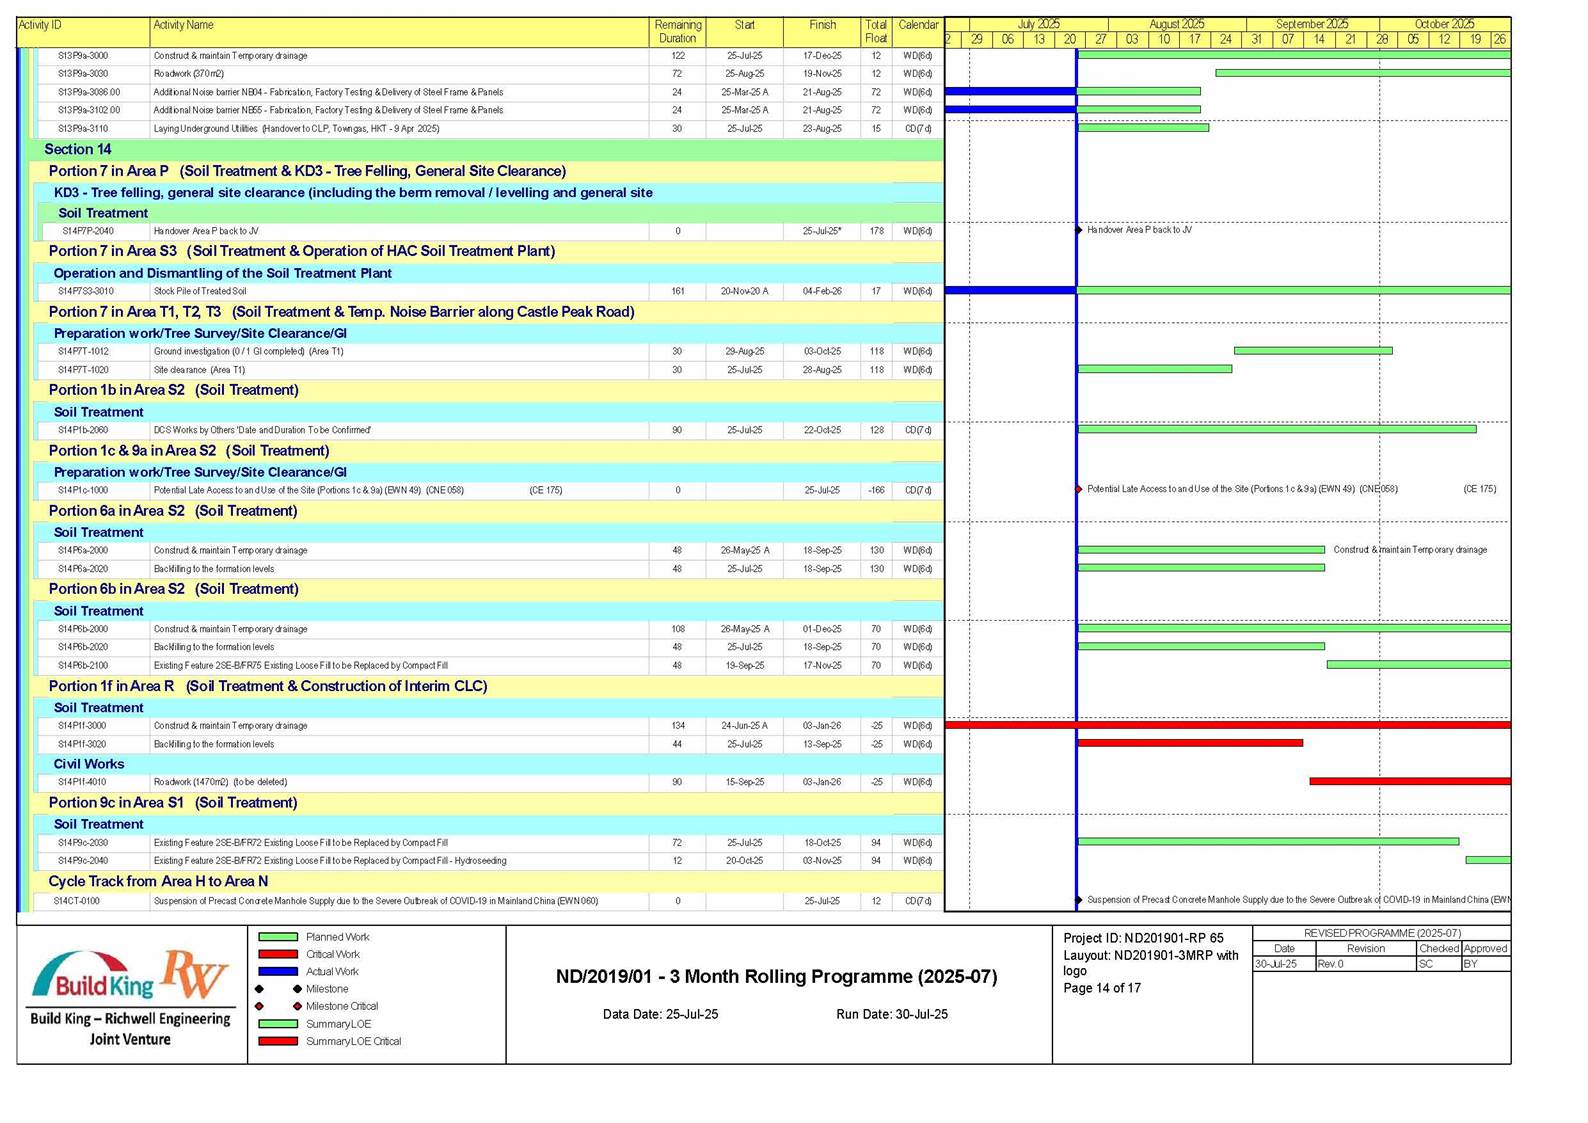
Task: Click the Activity Name column header
Action: tap(399, 32)
